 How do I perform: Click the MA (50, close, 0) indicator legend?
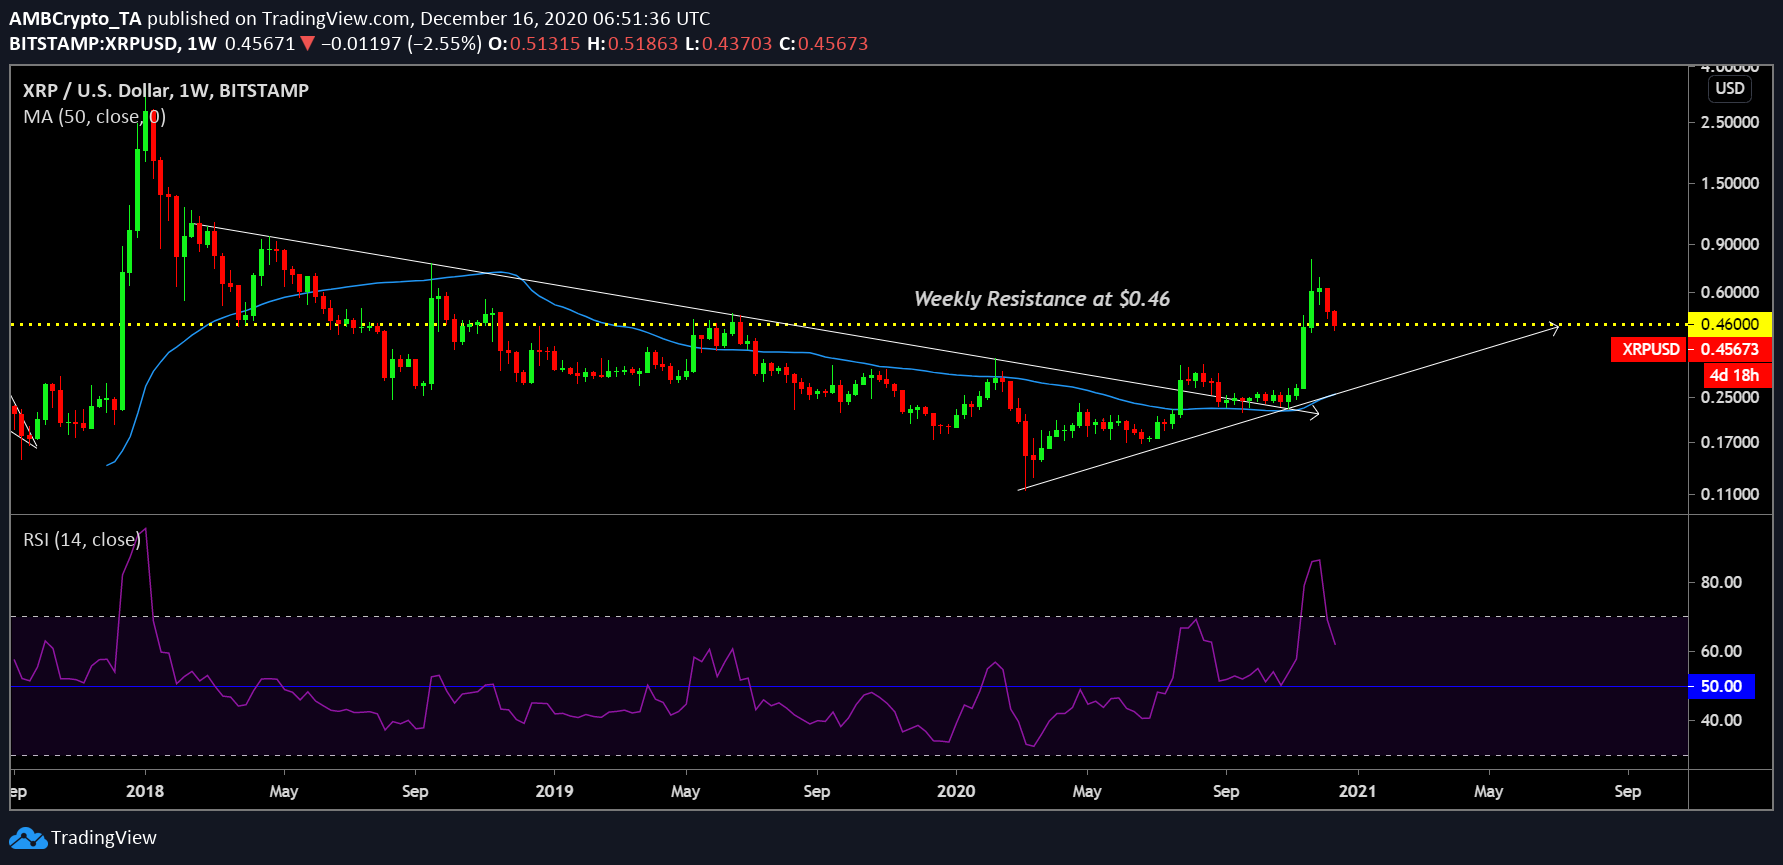coord(95,117)
